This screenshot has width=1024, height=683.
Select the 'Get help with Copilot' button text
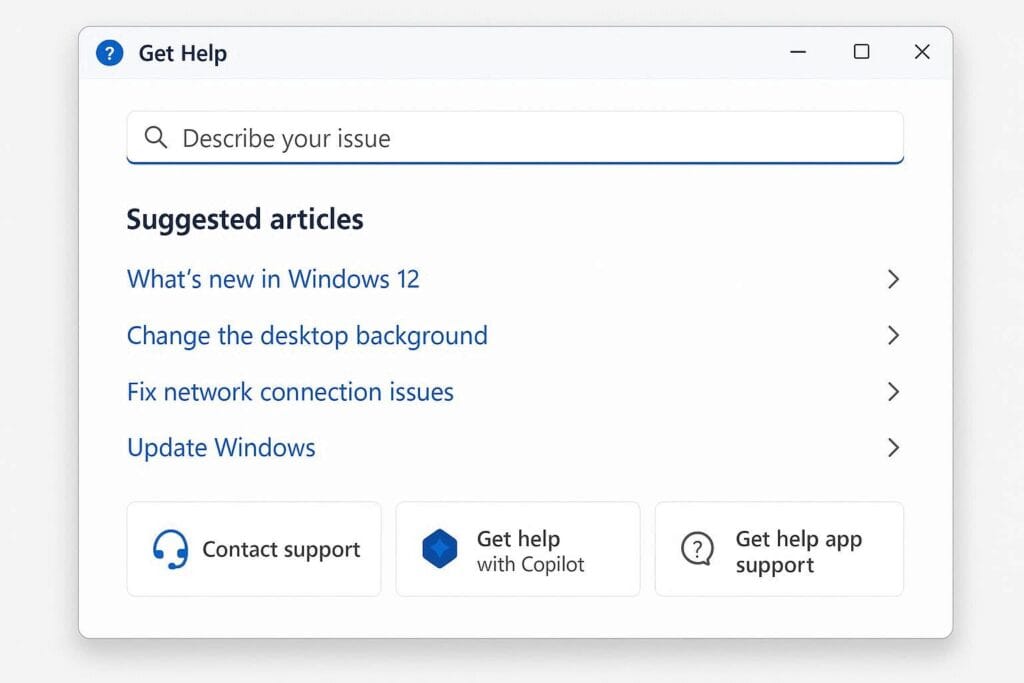pyautogui.click(x=530, y=551)
